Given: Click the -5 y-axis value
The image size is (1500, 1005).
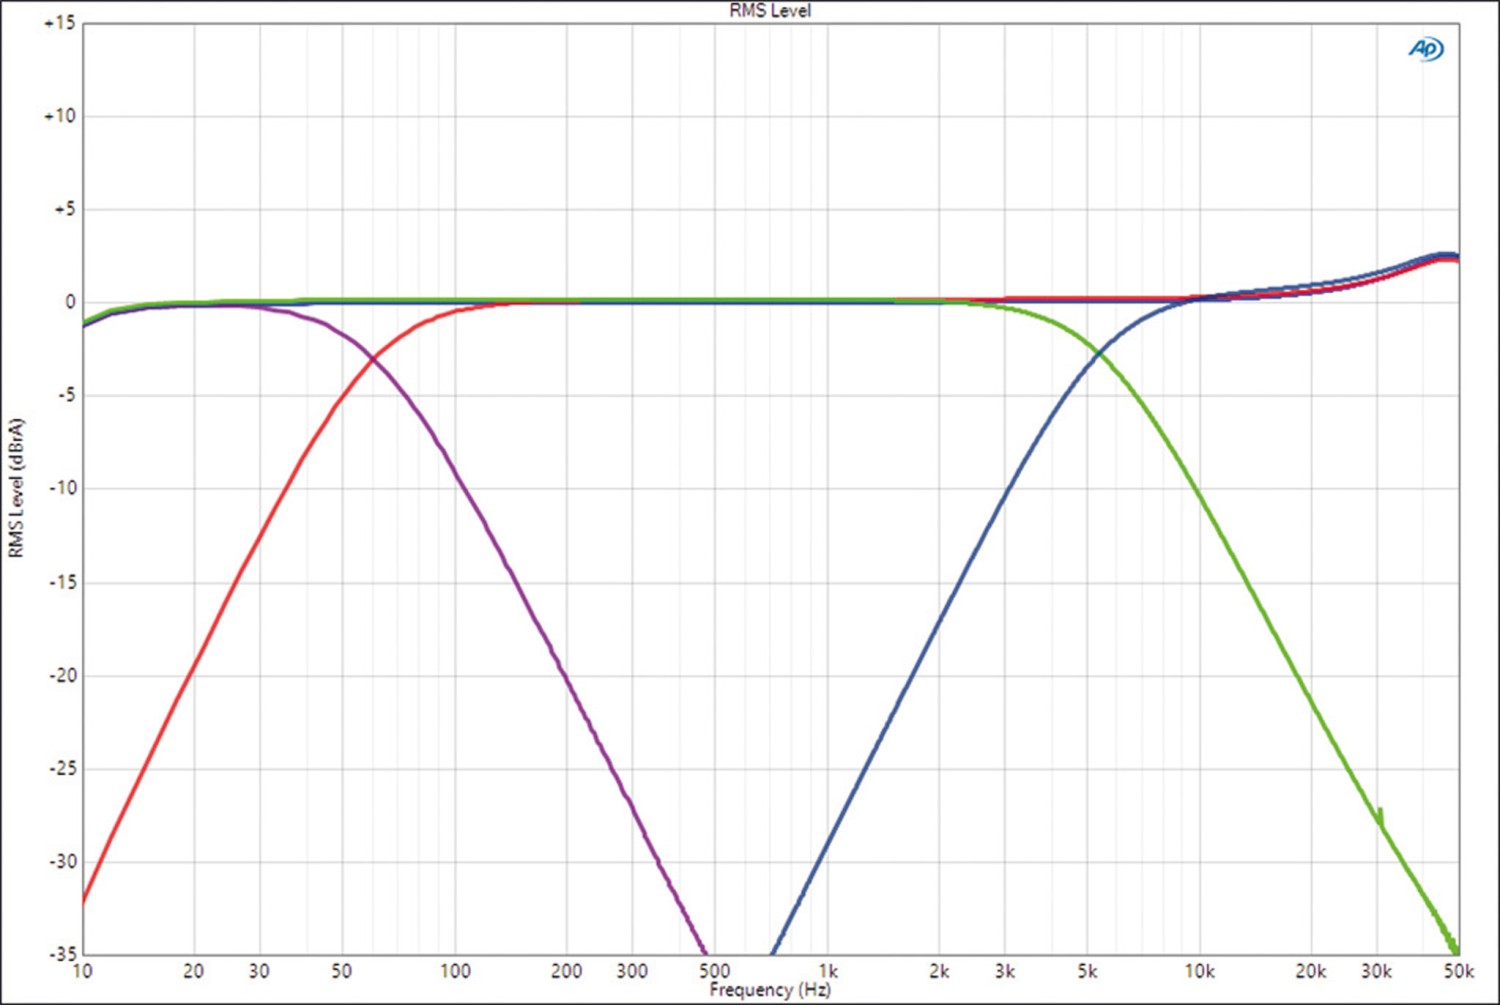Looking at the screenshot, I should pyautogui.click(x=64, y=395).
